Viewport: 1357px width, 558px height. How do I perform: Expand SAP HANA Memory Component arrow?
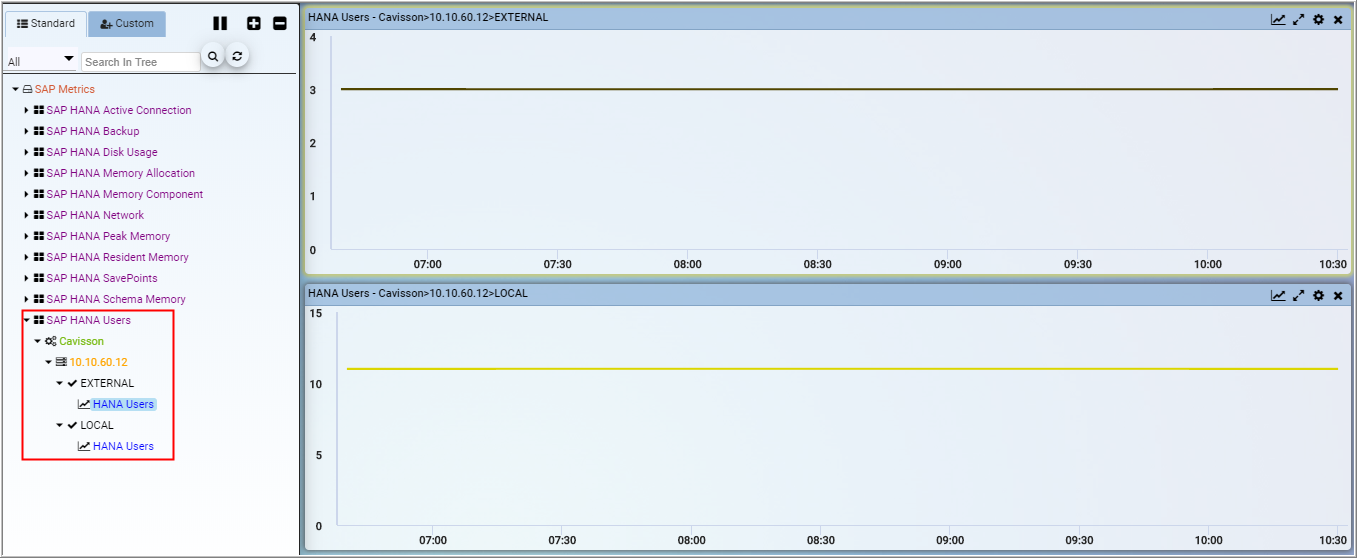click(27, 195)
